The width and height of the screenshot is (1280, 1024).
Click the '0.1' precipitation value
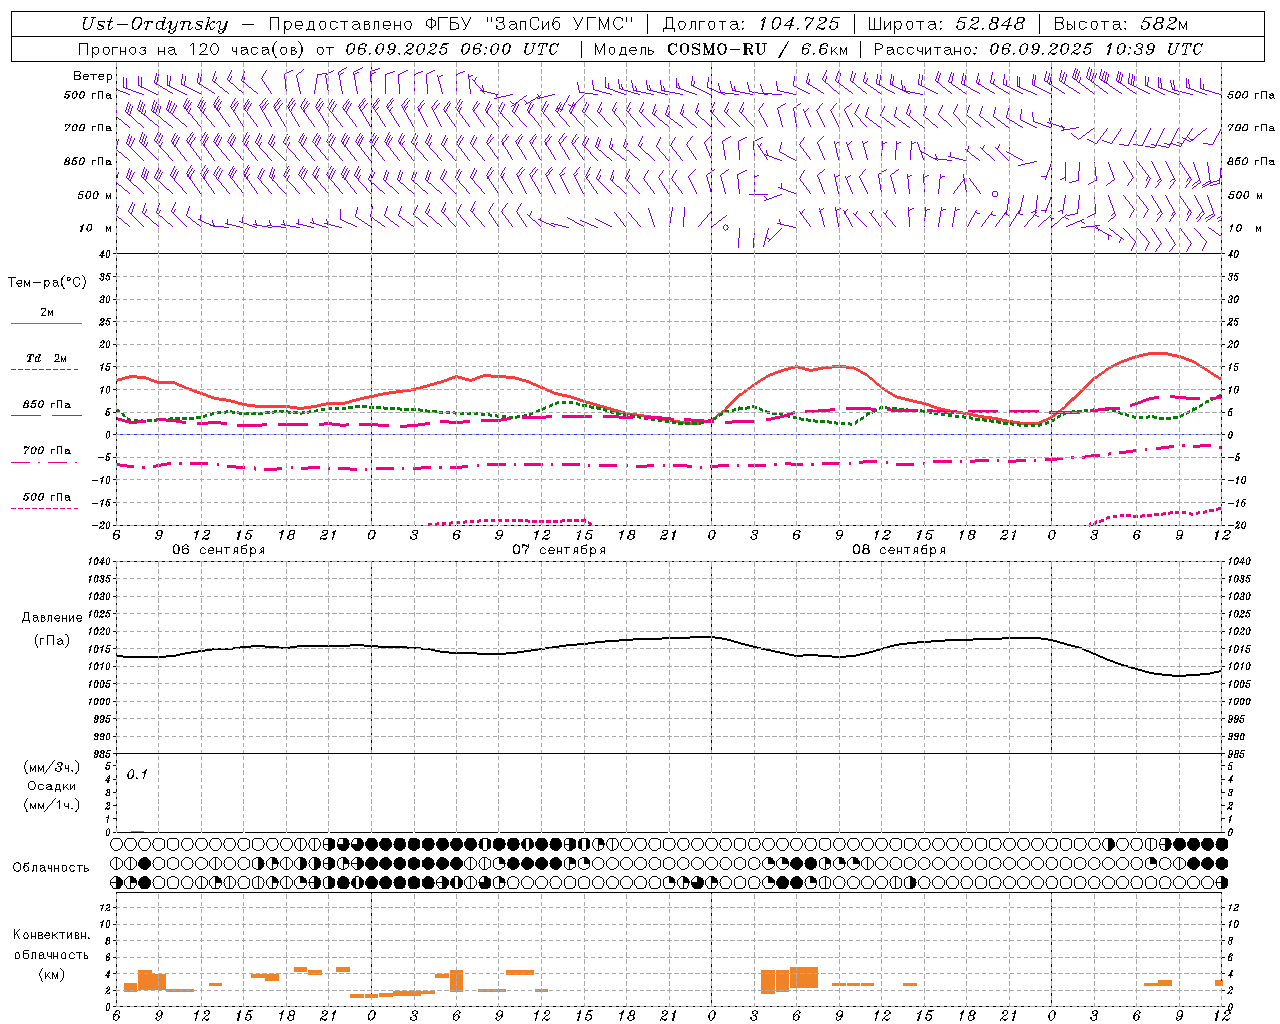[137, 774]
